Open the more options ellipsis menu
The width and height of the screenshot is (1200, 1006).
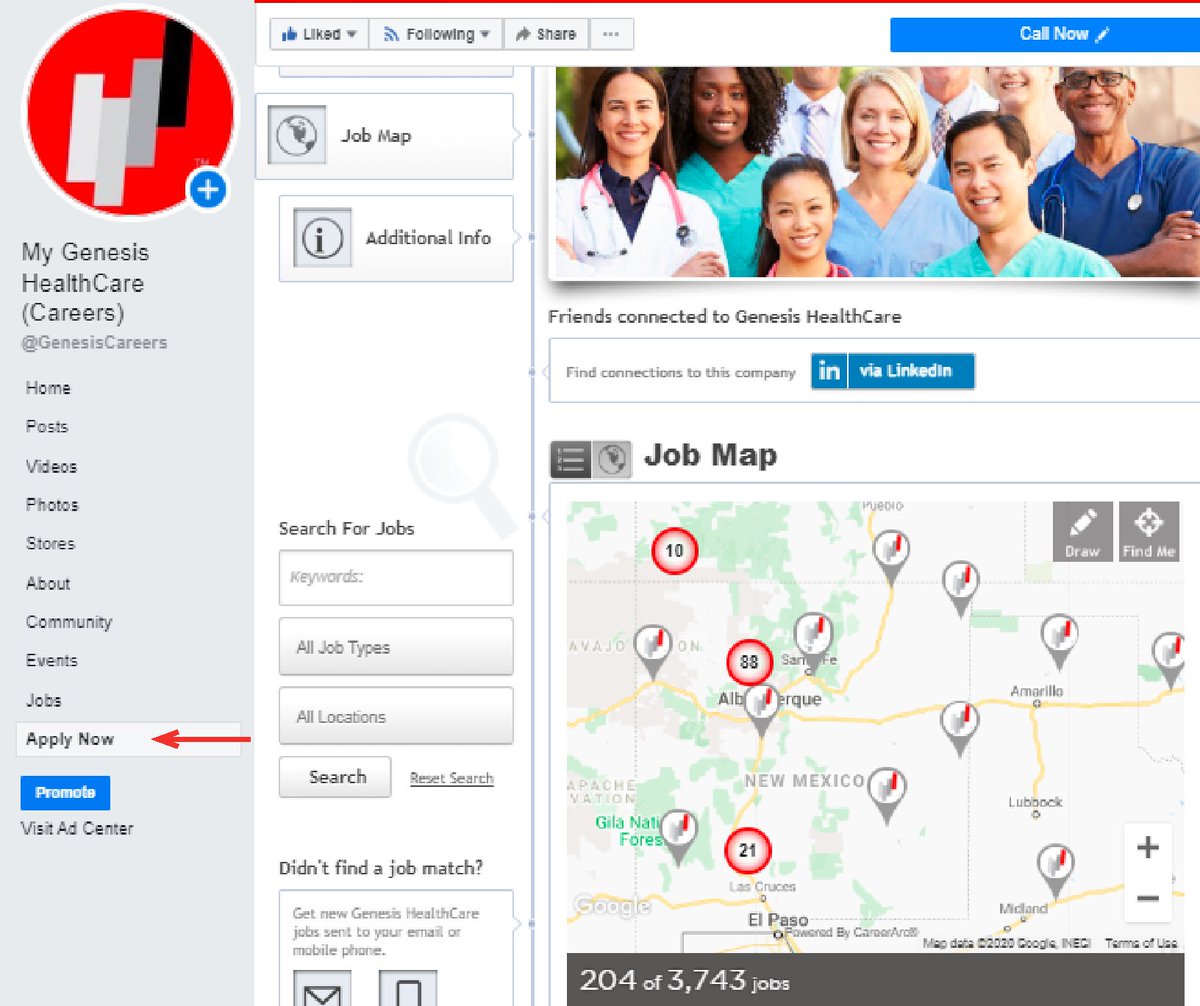(611, 34)
